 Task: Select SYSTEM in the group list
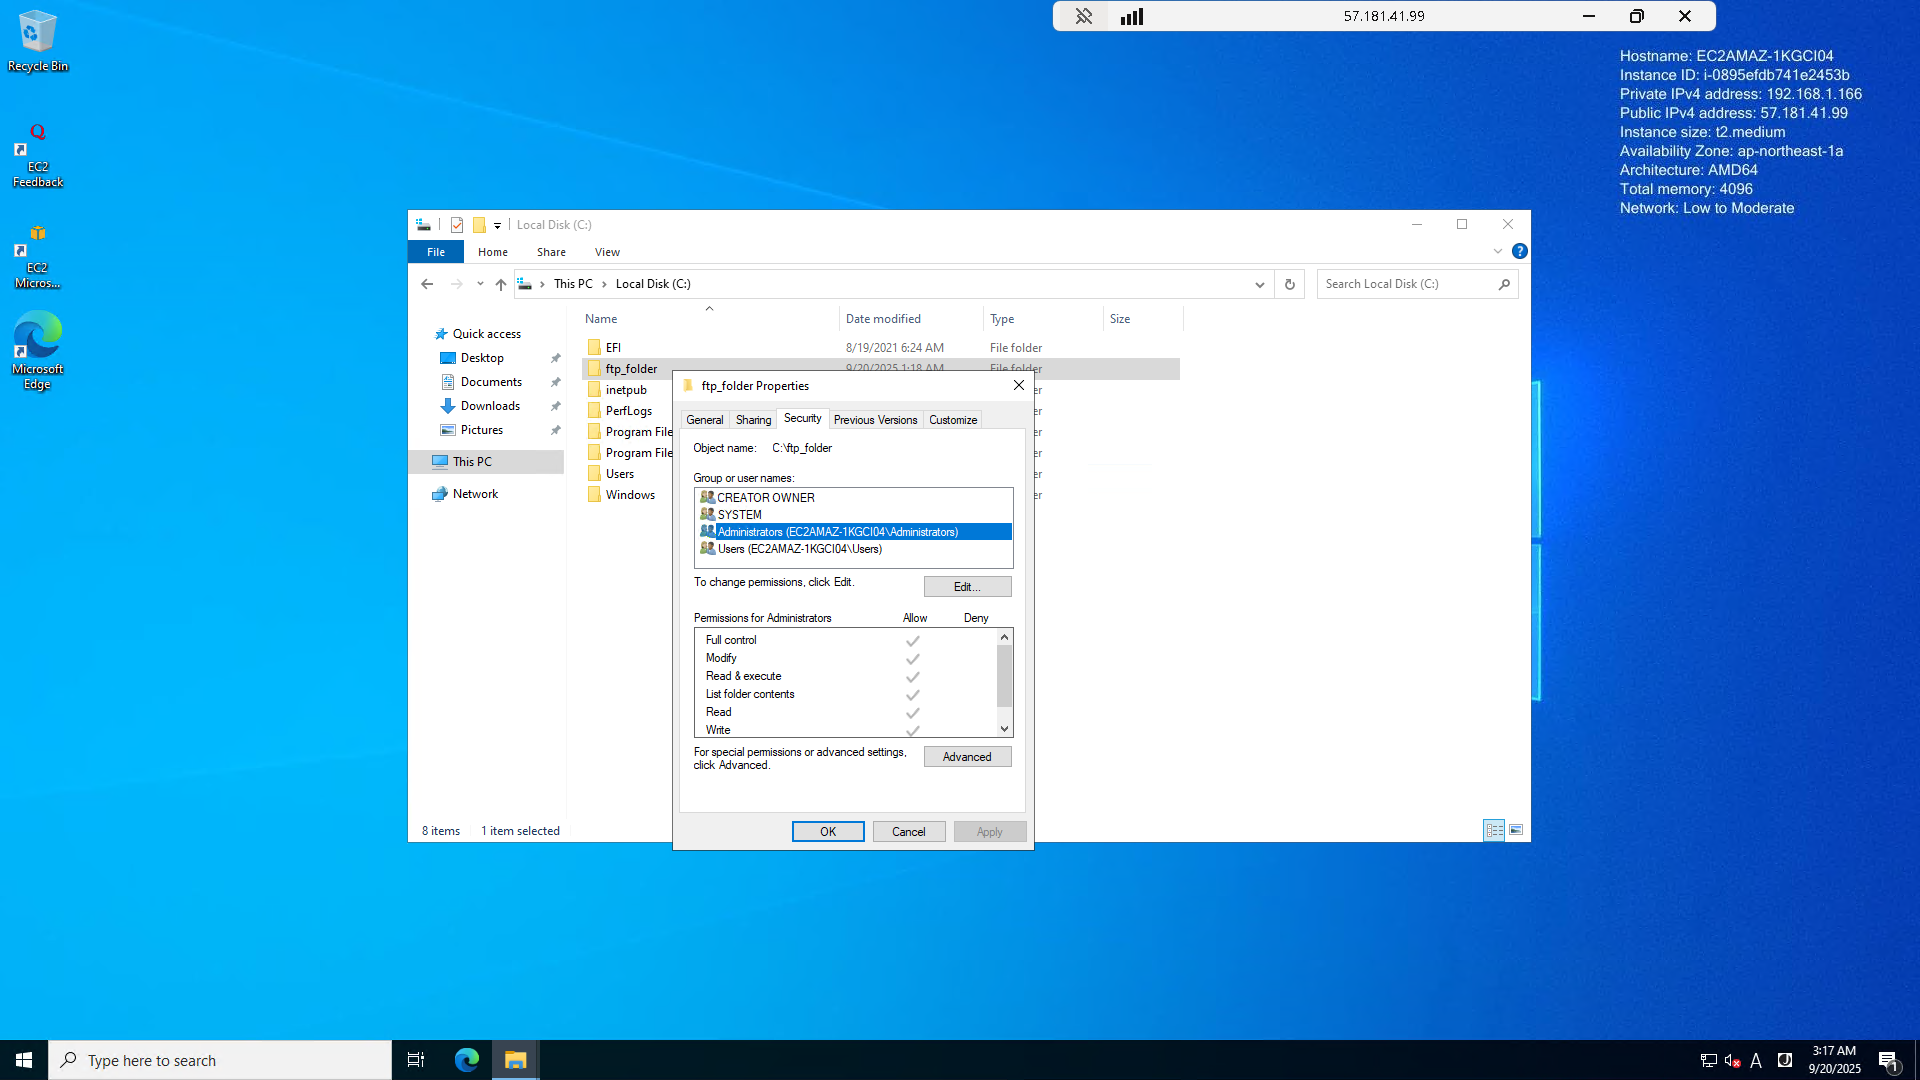pos(739,515)
